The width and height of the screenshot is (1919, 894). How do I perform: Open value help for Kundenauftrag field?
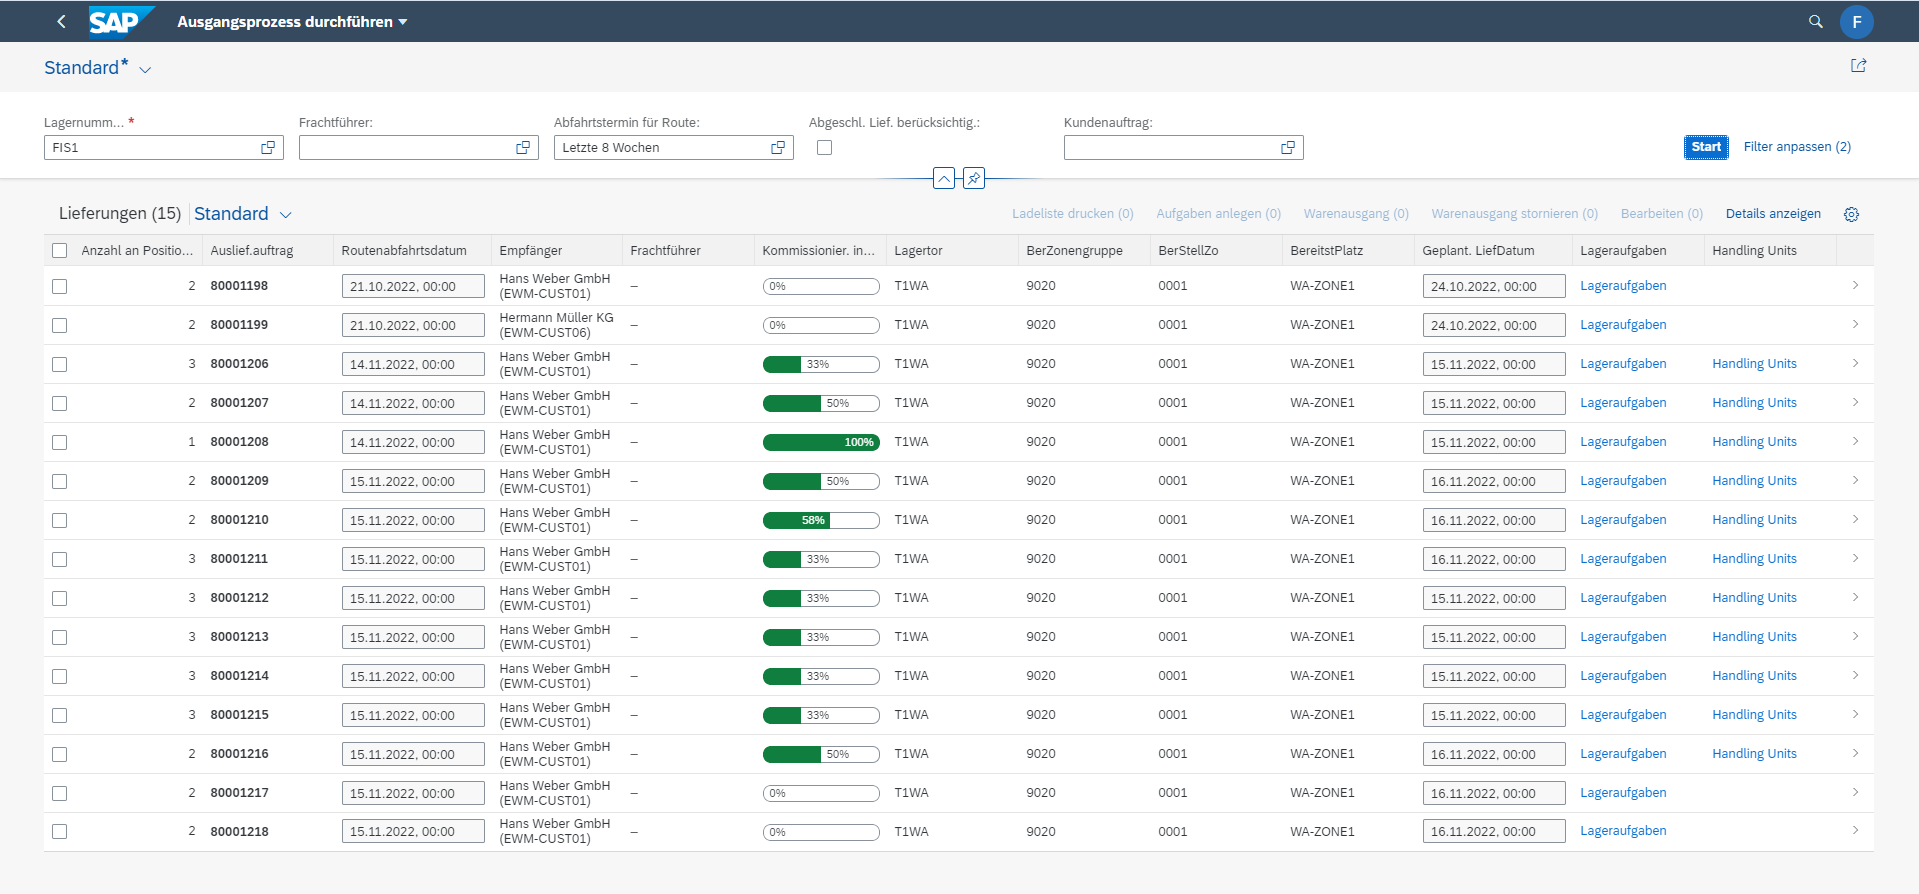[x=1288, y=148]
